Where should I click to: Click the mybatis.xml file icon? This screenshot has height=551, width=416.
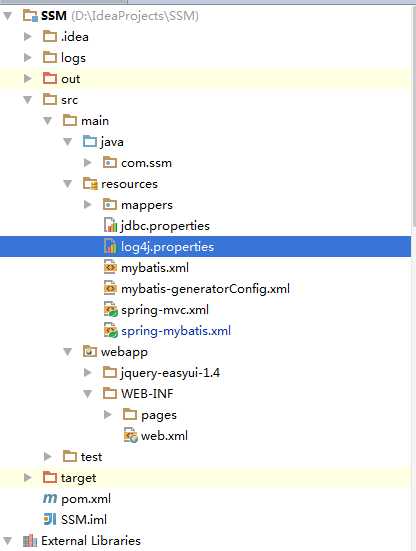(x=110, y=267)
